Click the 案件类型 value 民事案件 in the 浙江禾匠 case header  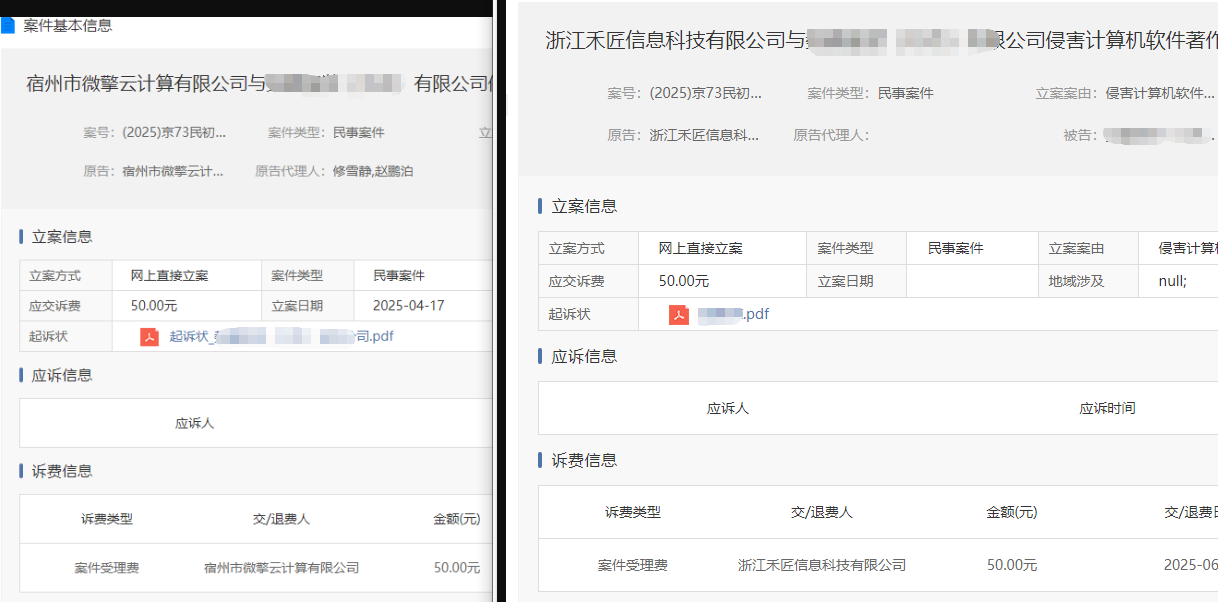(905, 93)
